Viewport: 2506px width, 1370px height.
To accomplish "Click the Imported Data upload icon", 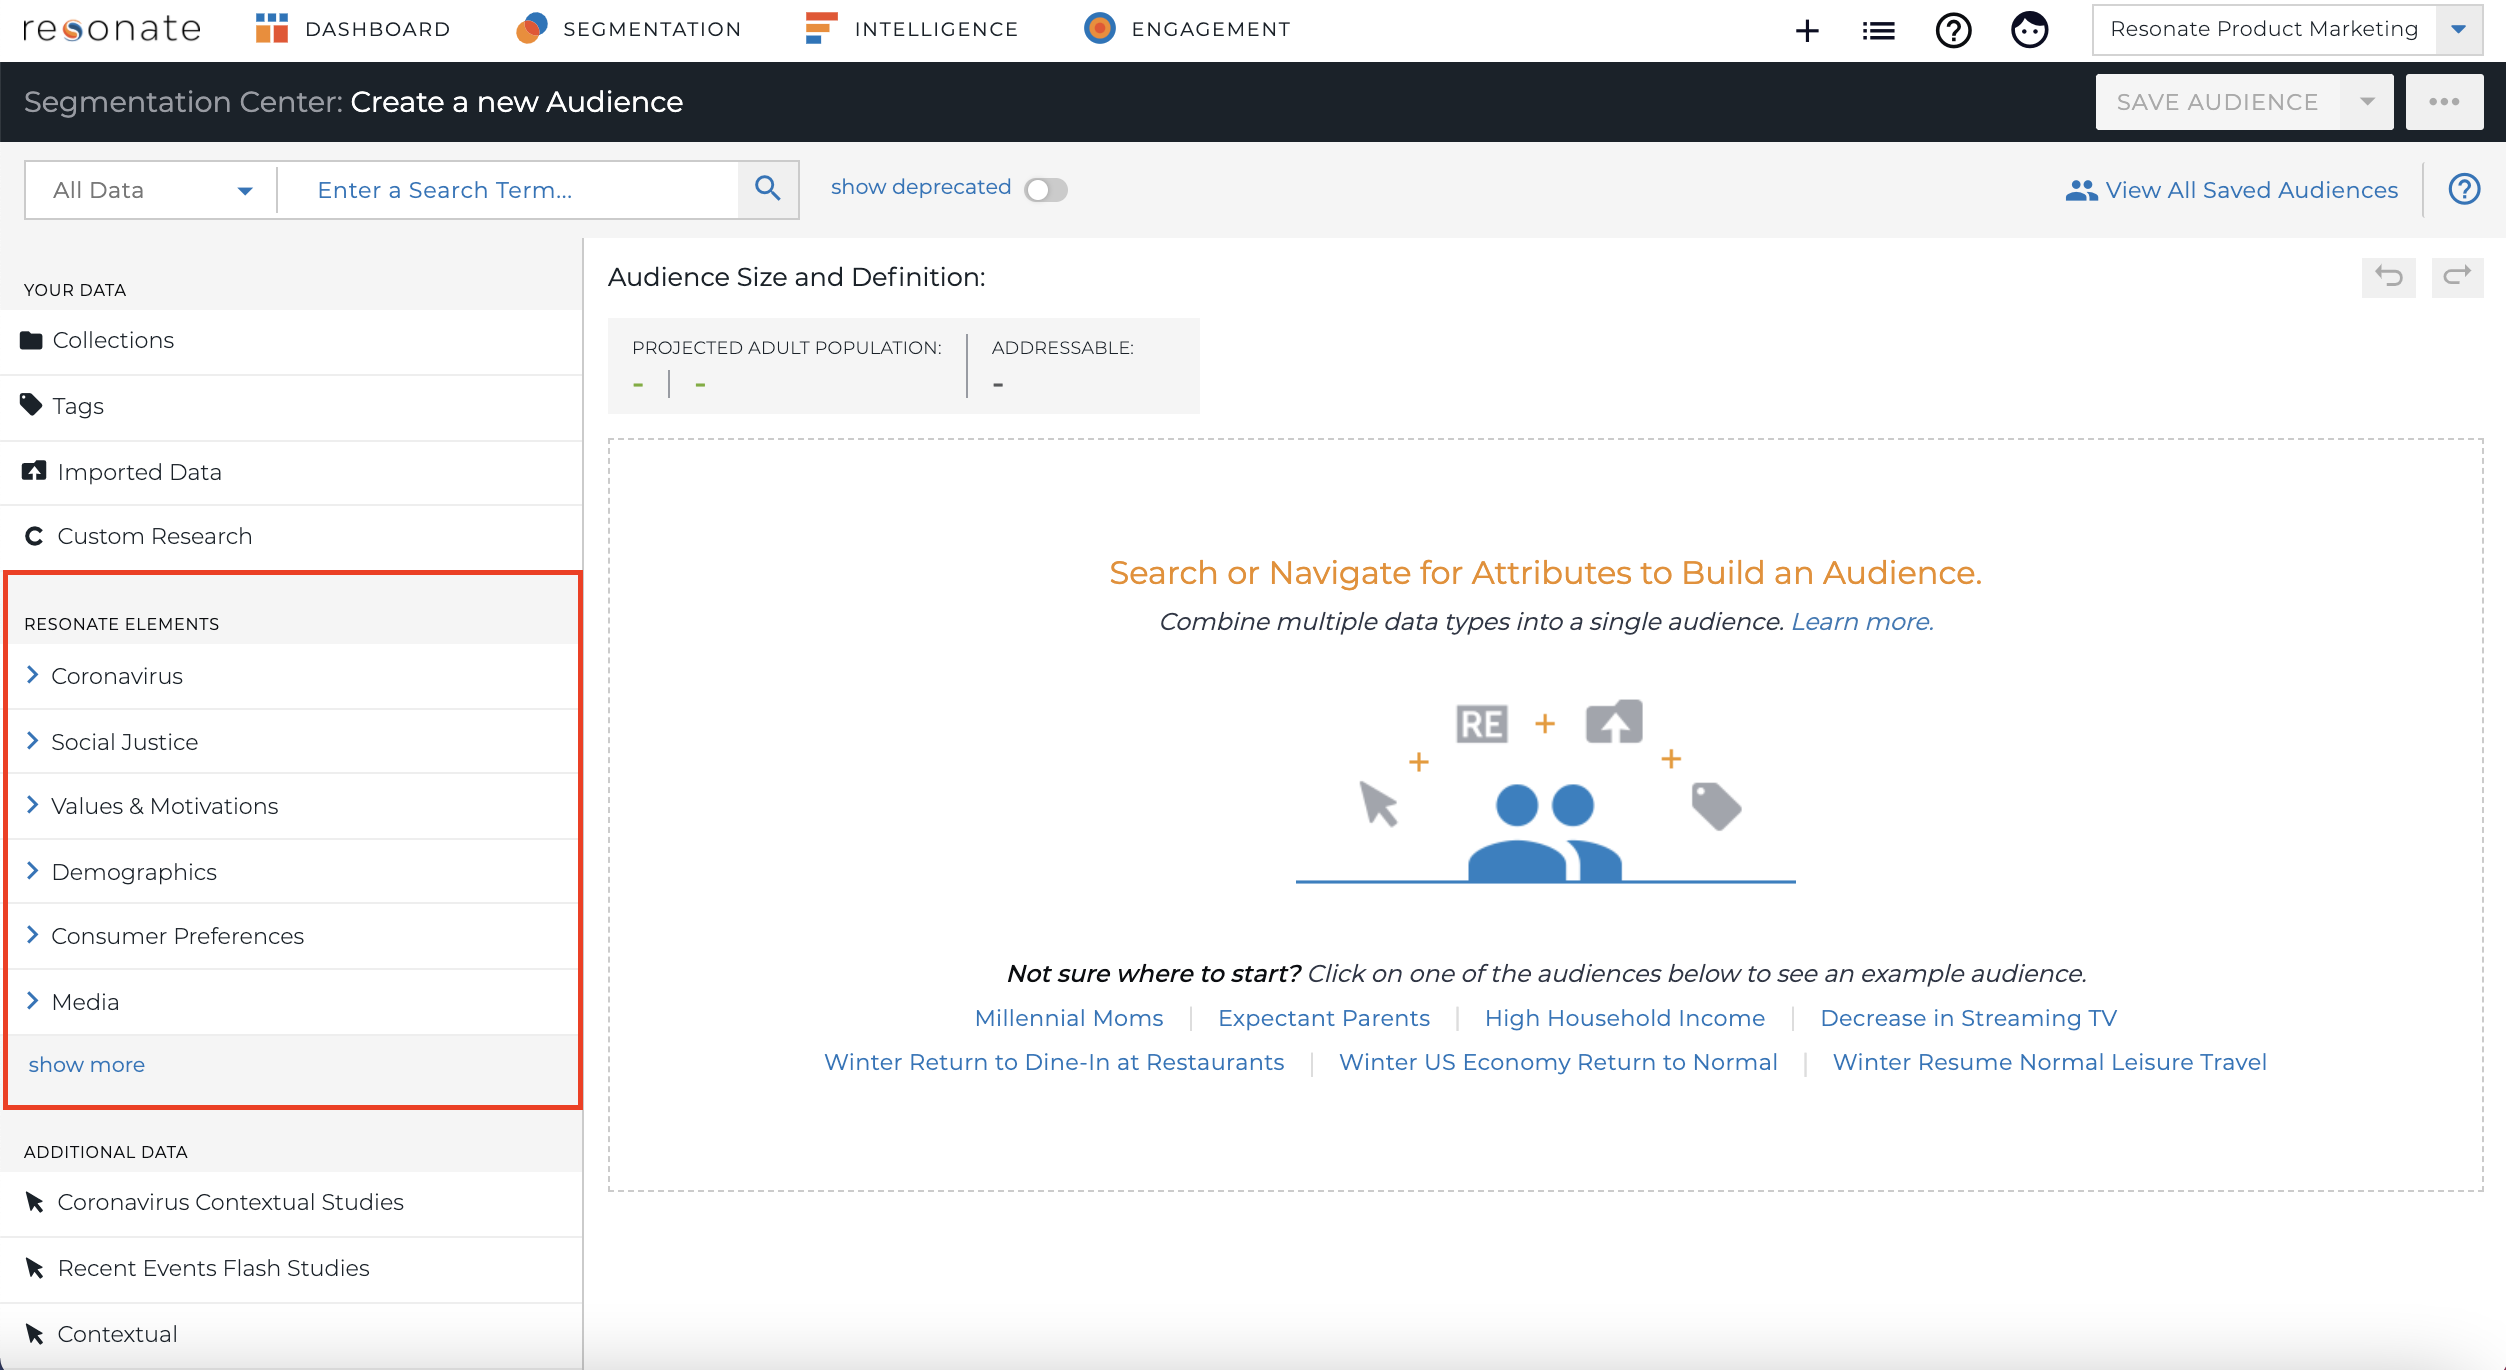I will point(34,471).
